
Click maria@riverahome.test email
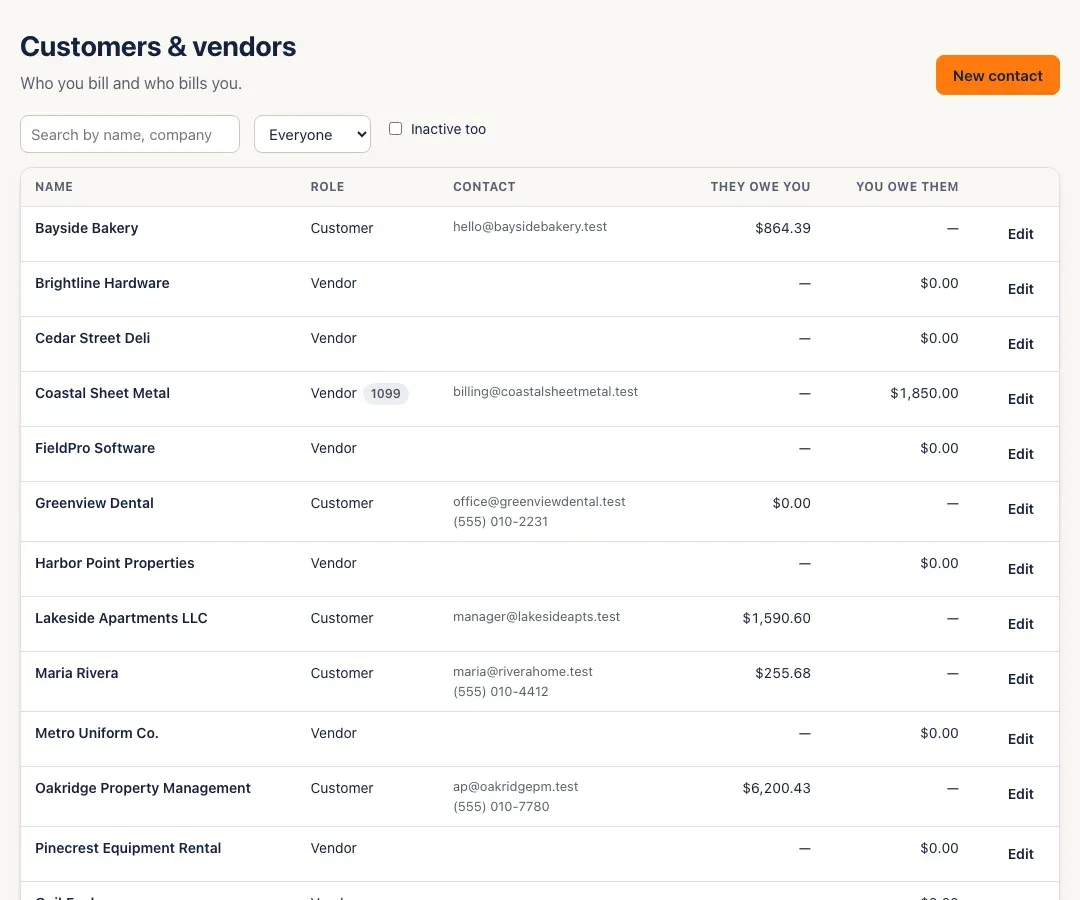(523, 672)
